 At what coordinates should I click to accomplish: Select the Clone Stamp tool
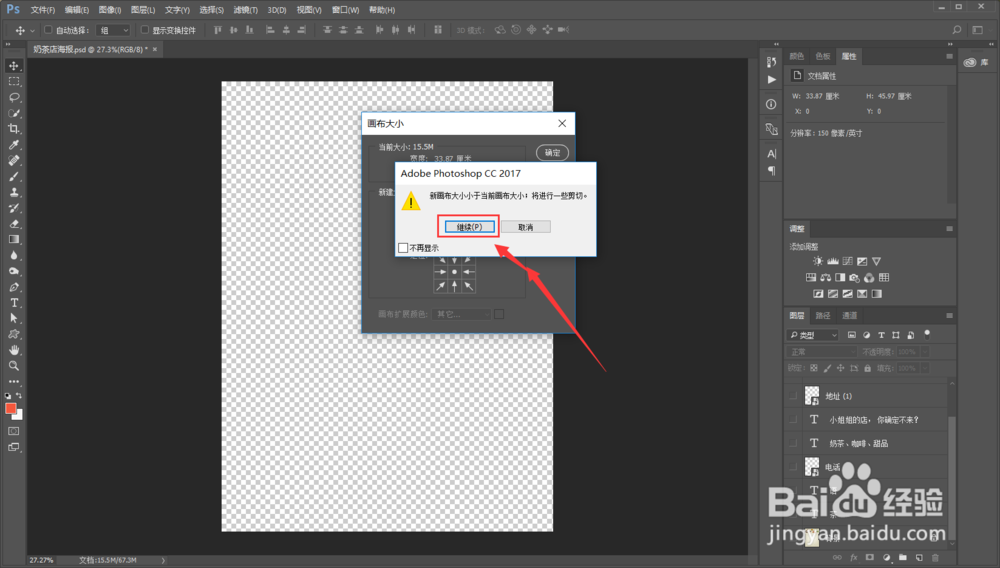coord(13,192)
